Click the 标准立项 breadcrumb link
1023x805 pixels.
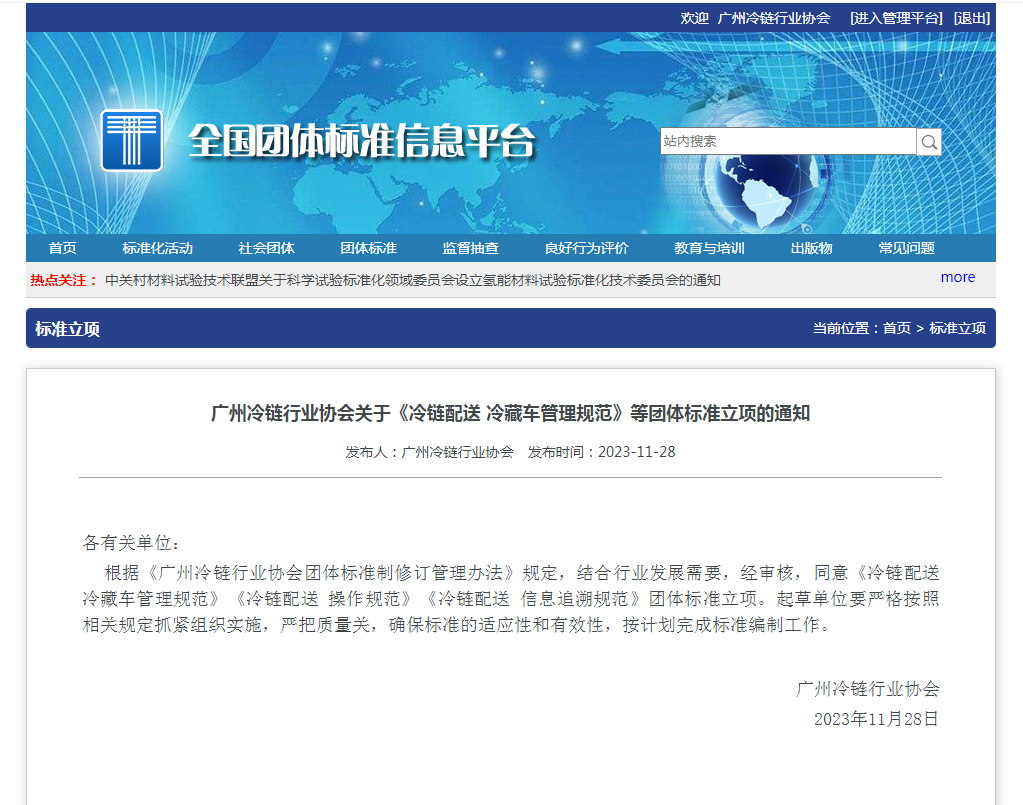957,328
